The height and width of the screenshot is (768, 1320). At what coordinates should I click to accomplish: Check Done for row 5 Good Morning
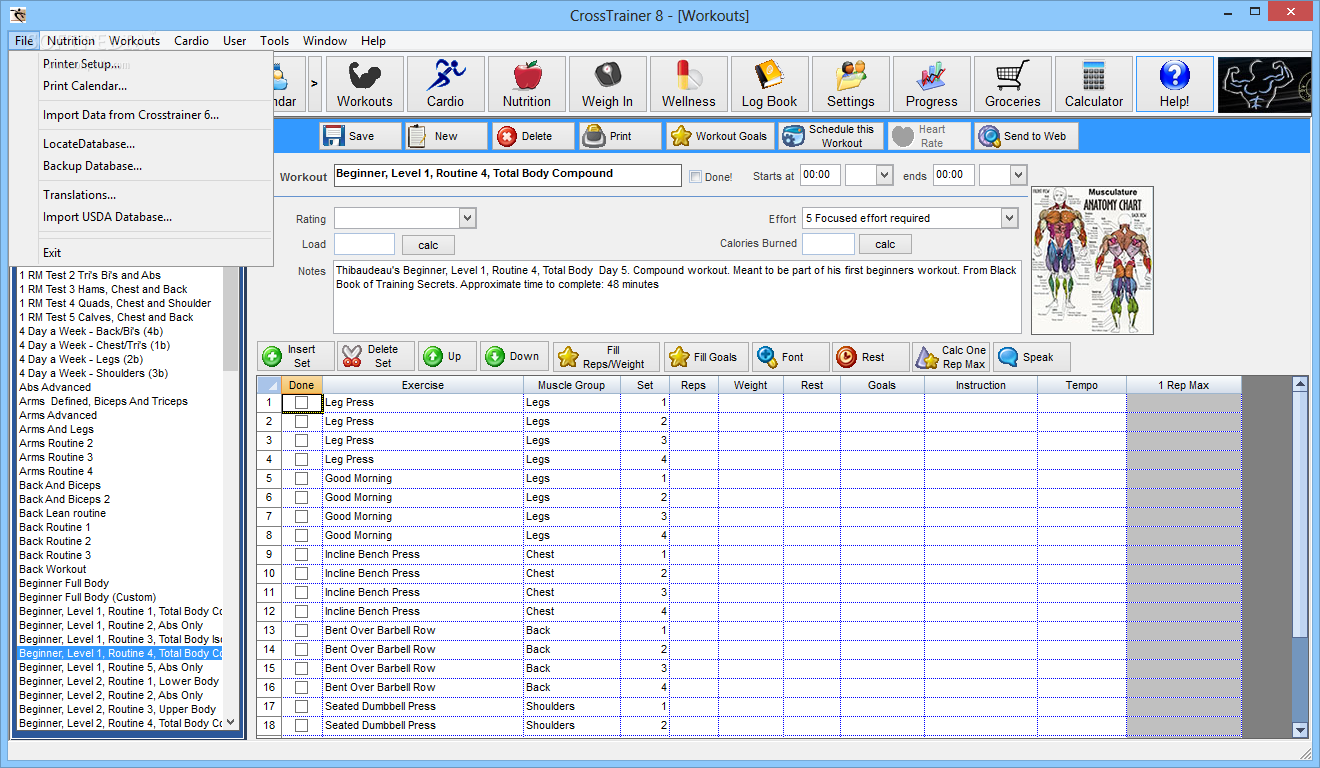click(x=301, y=479)
